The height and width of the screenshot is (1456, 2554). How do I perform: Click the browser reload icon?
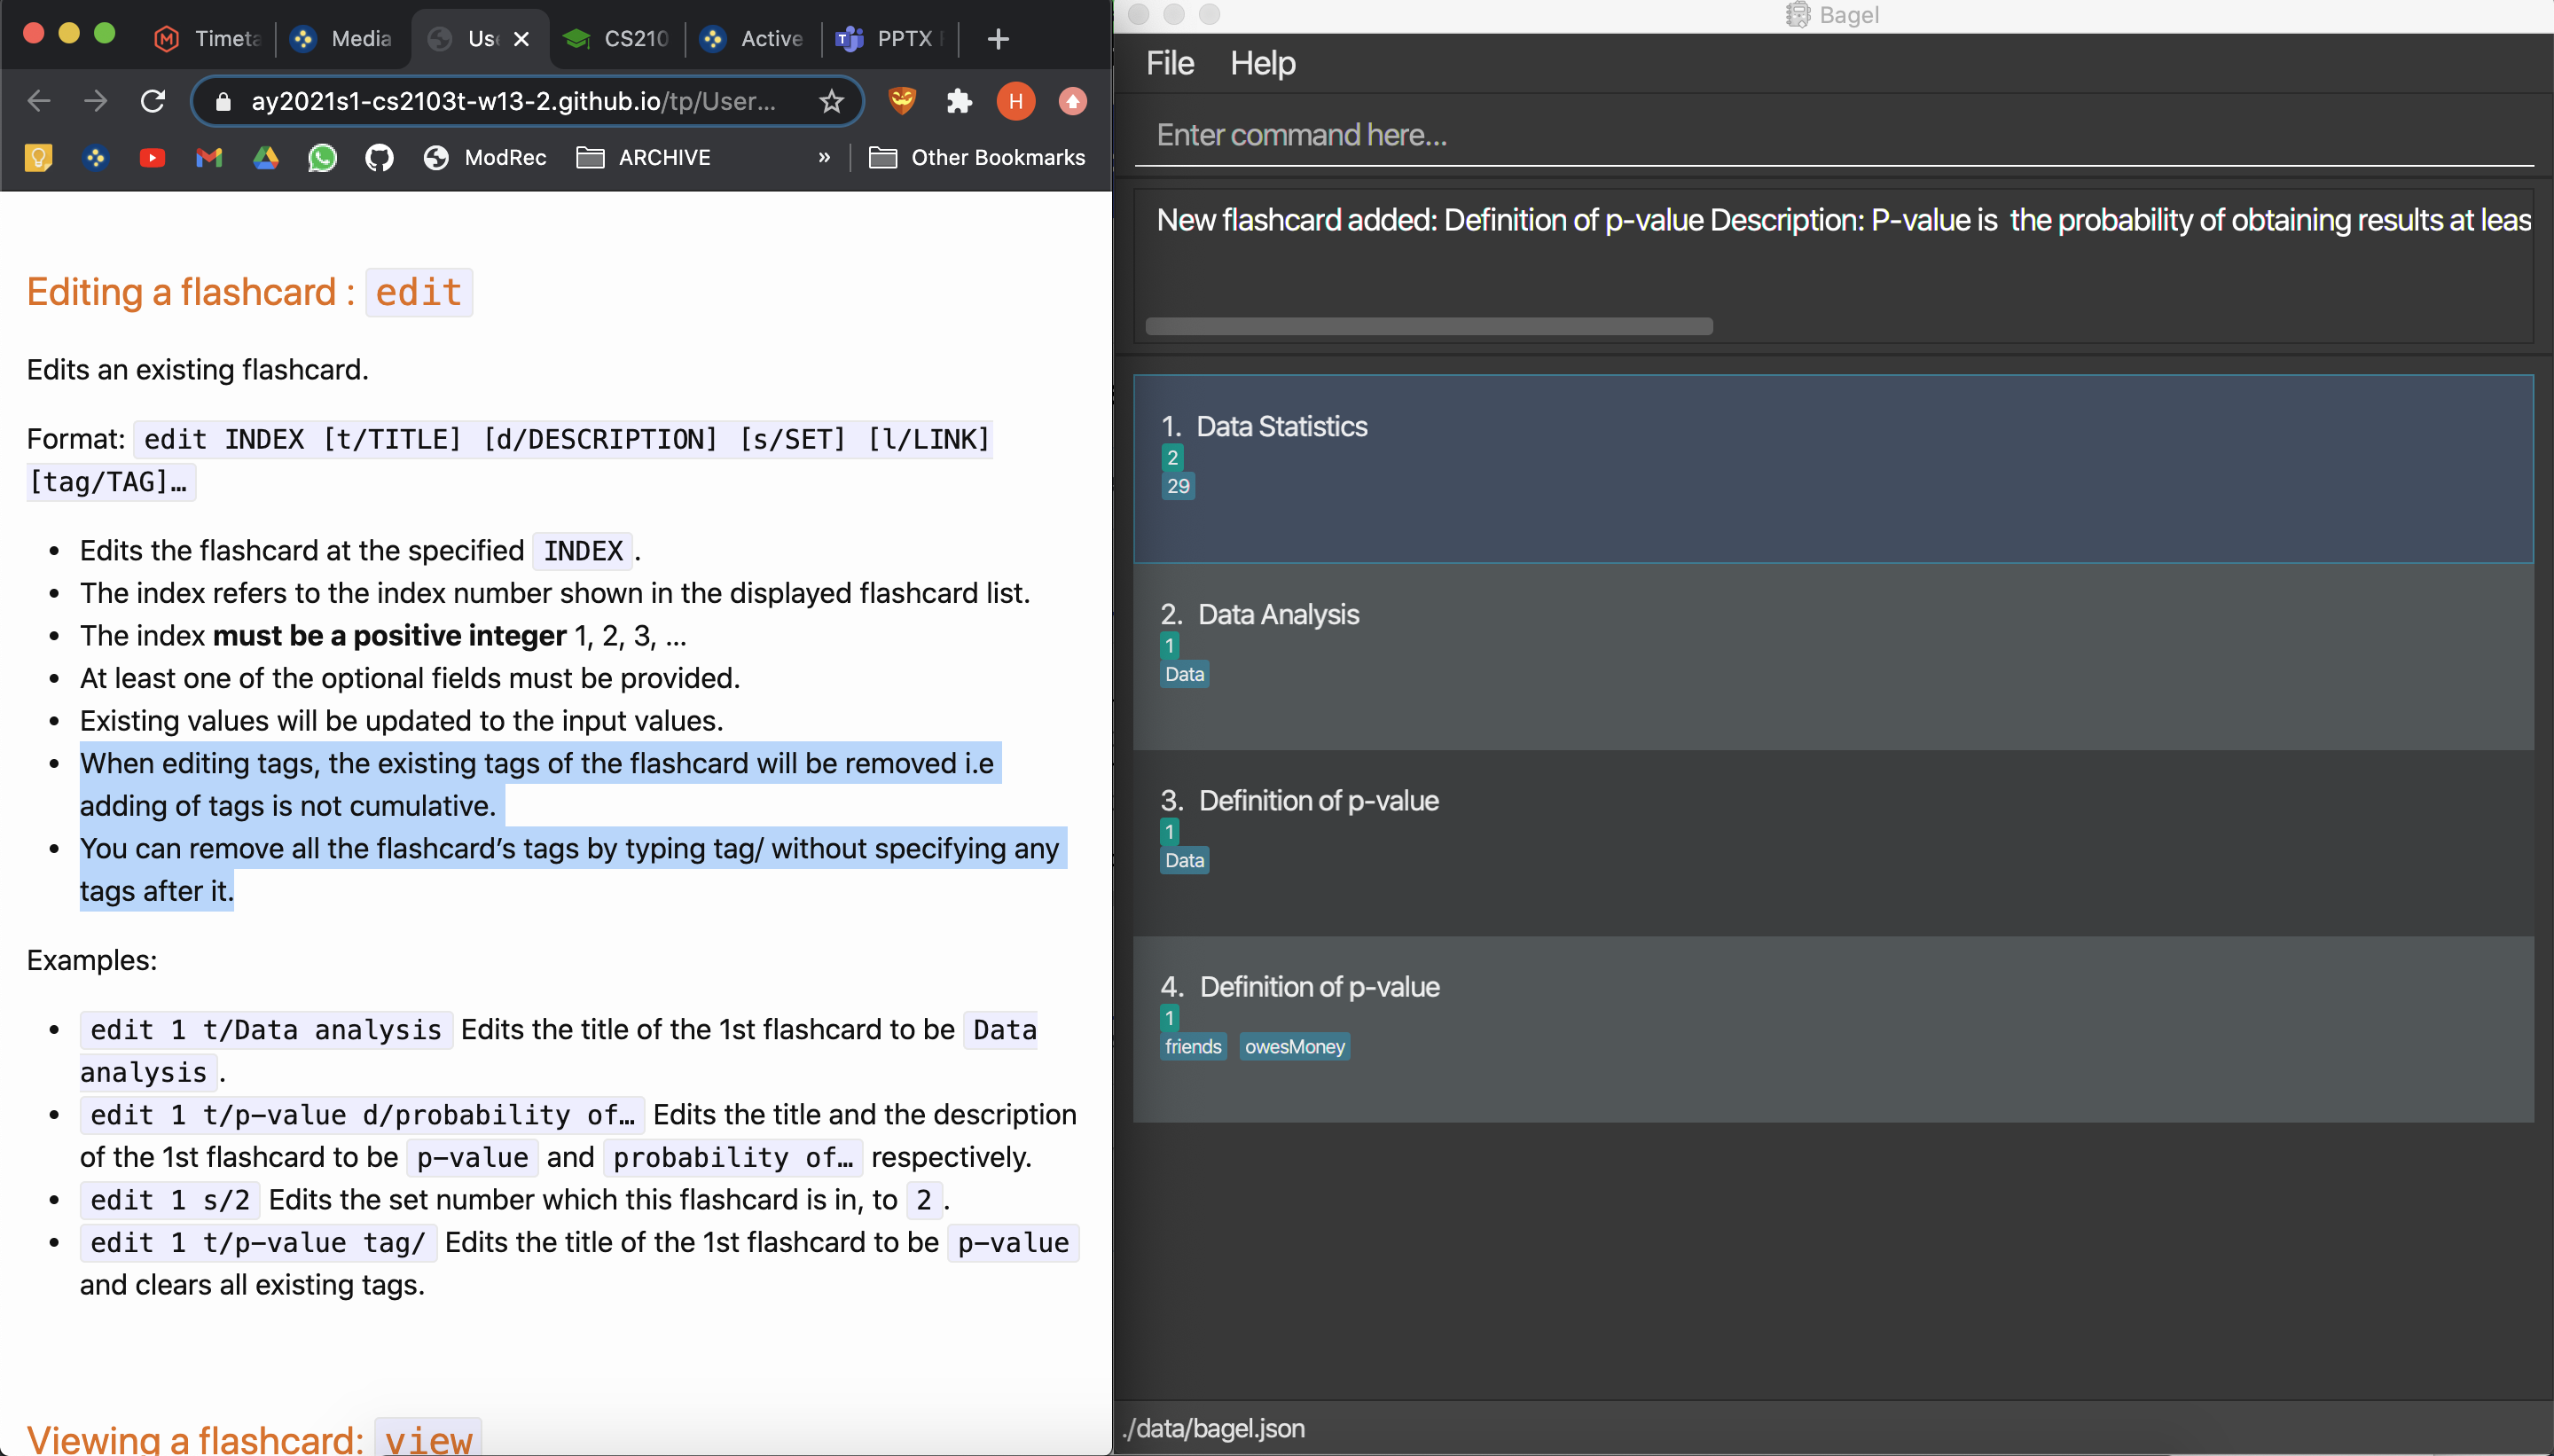click(x=152, y=101)
